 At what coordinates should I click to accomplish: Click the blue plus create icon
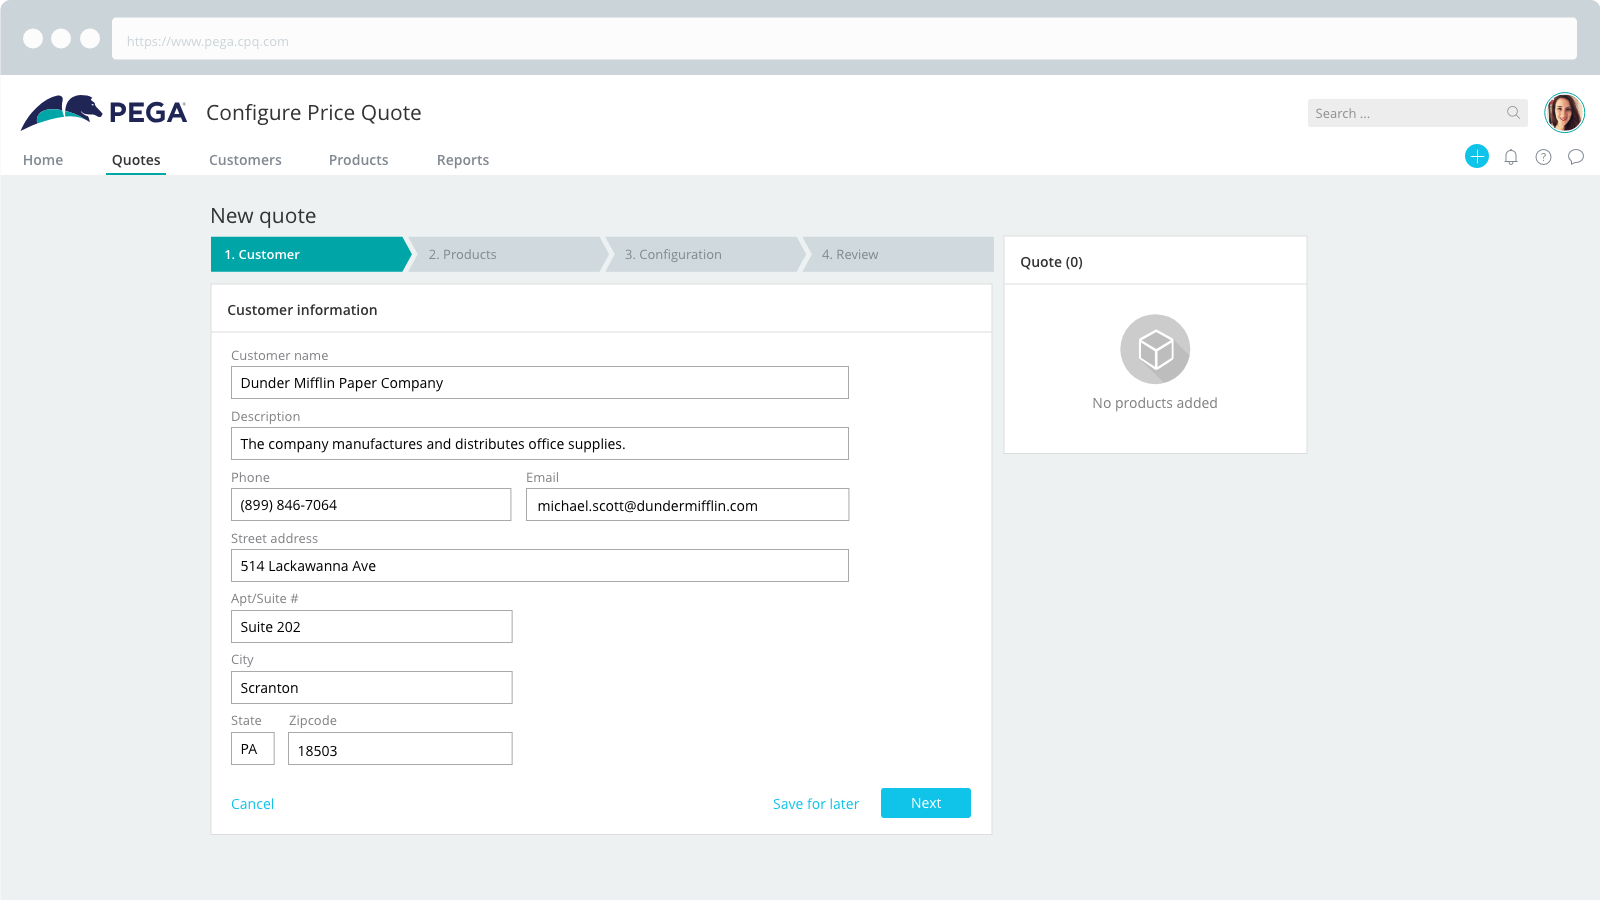[x=1477, y=156]
